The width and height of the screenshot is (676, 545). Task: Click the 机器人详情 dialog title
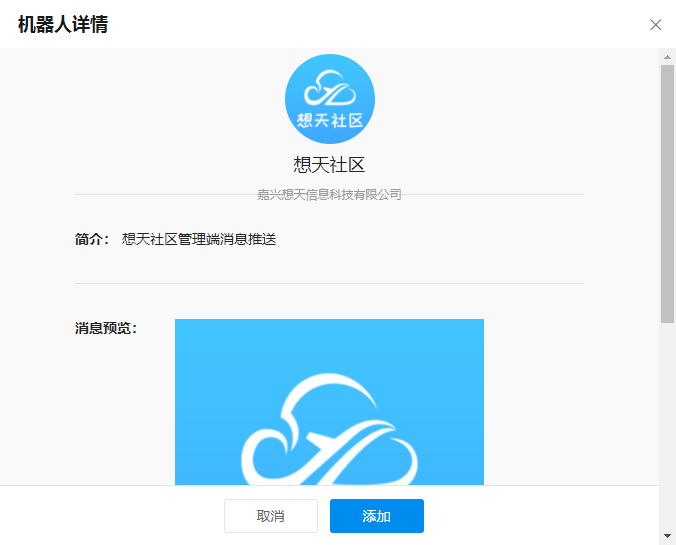(63, 24)
